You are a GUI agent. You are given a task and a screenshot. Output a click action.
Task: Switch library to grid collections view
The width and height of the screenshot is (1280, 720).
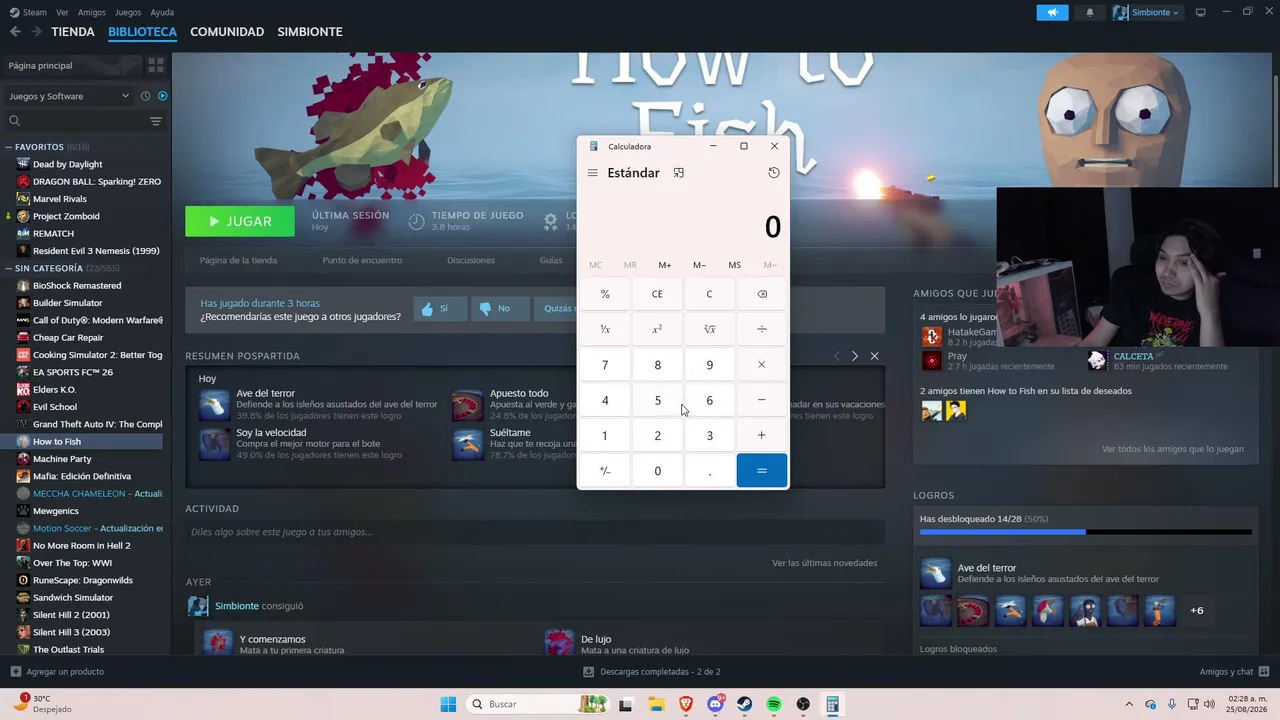(155, 65)
